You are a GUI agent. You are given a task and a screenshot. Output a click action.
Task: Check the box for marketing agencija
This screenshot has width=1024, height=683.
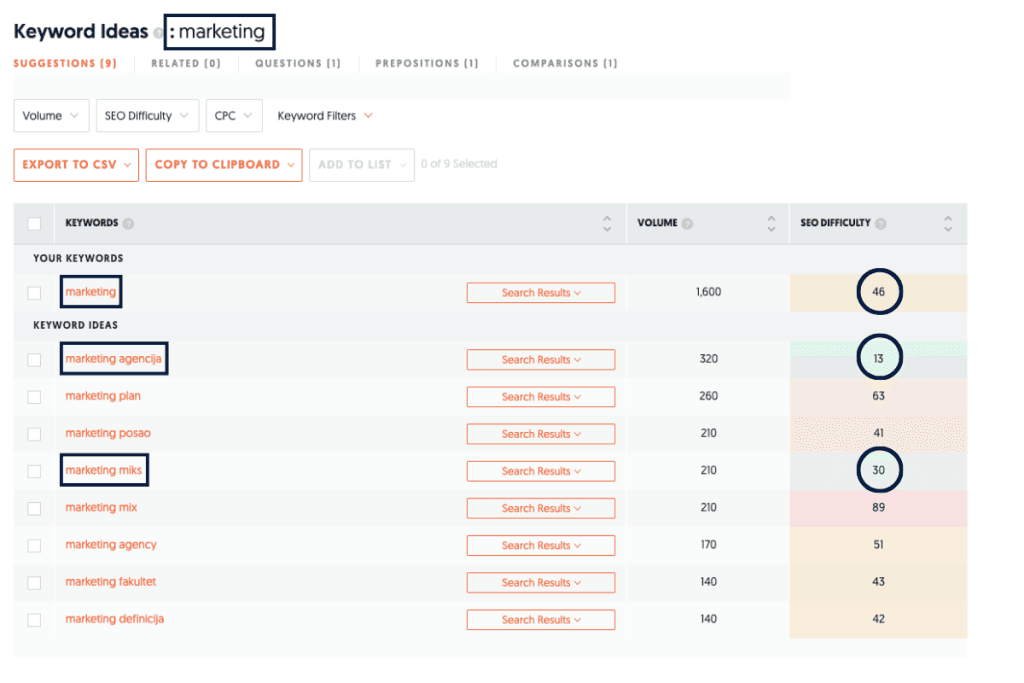tap(35, 359)
